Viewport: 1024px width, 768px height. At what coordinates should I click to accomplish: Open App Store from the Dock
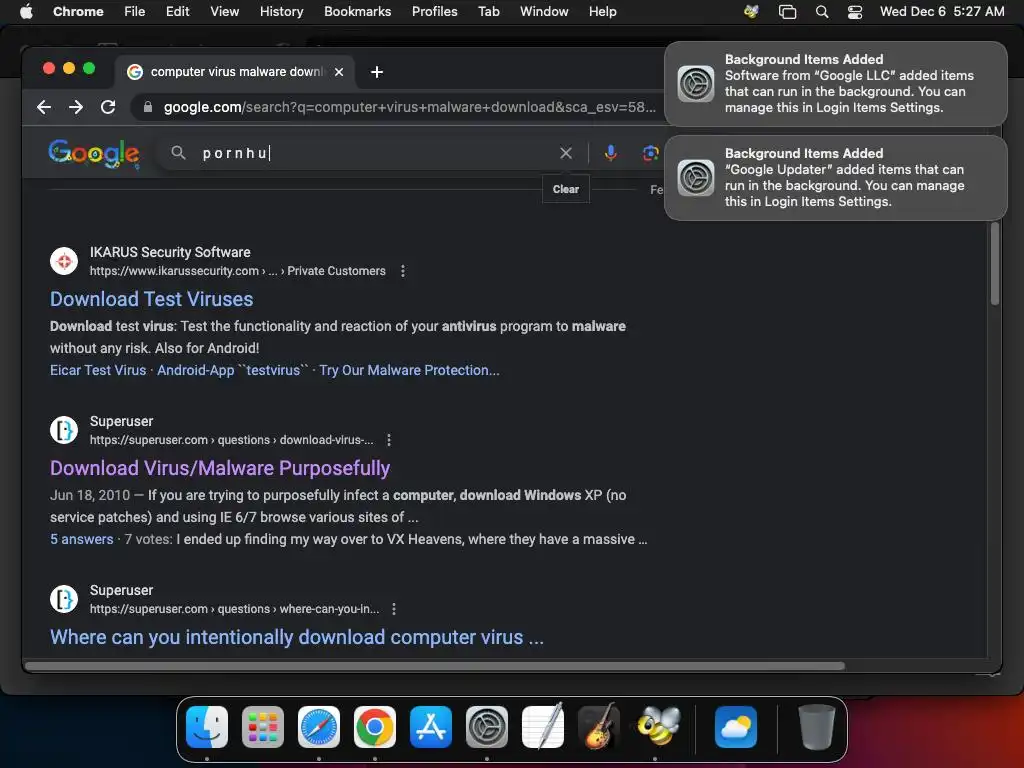point(431,727)
